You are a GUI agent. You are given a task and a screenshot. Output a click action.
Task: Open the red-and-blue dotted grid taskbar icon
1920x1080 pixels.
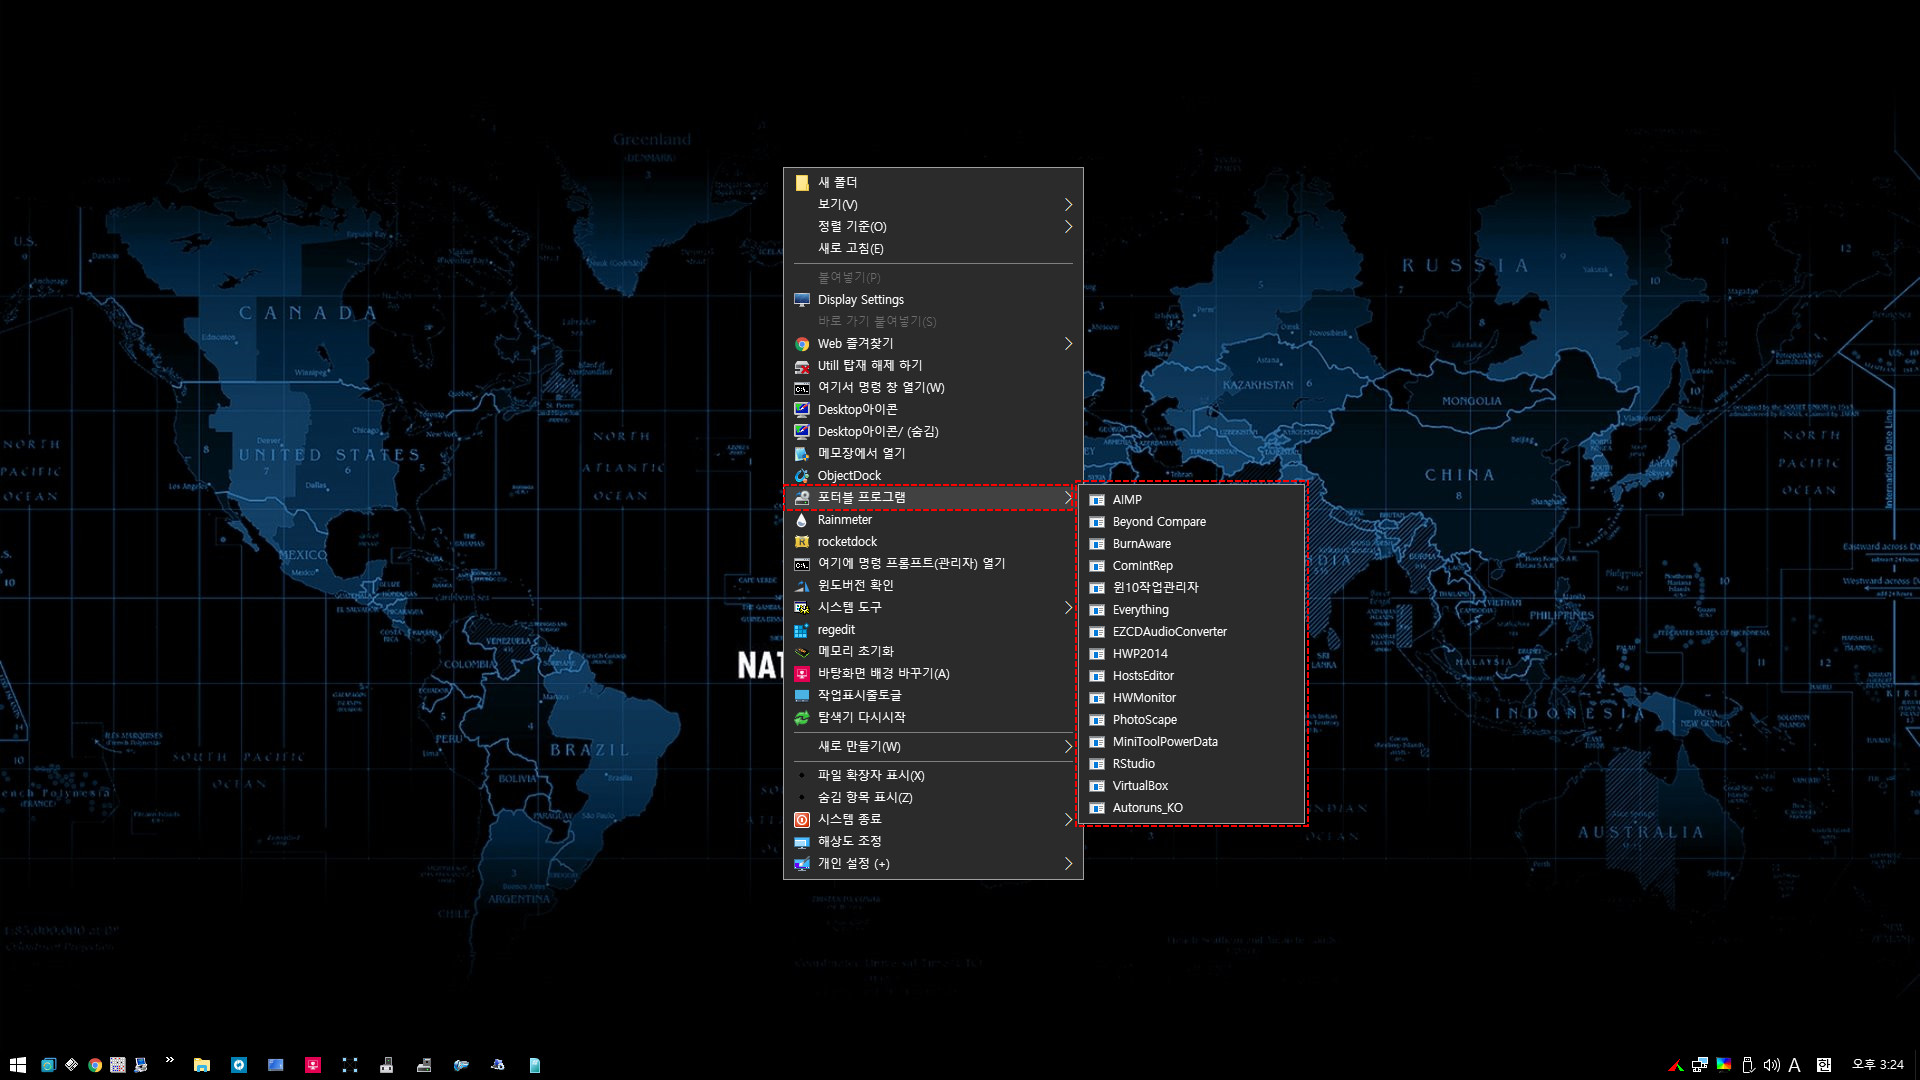click(118, 1065)
